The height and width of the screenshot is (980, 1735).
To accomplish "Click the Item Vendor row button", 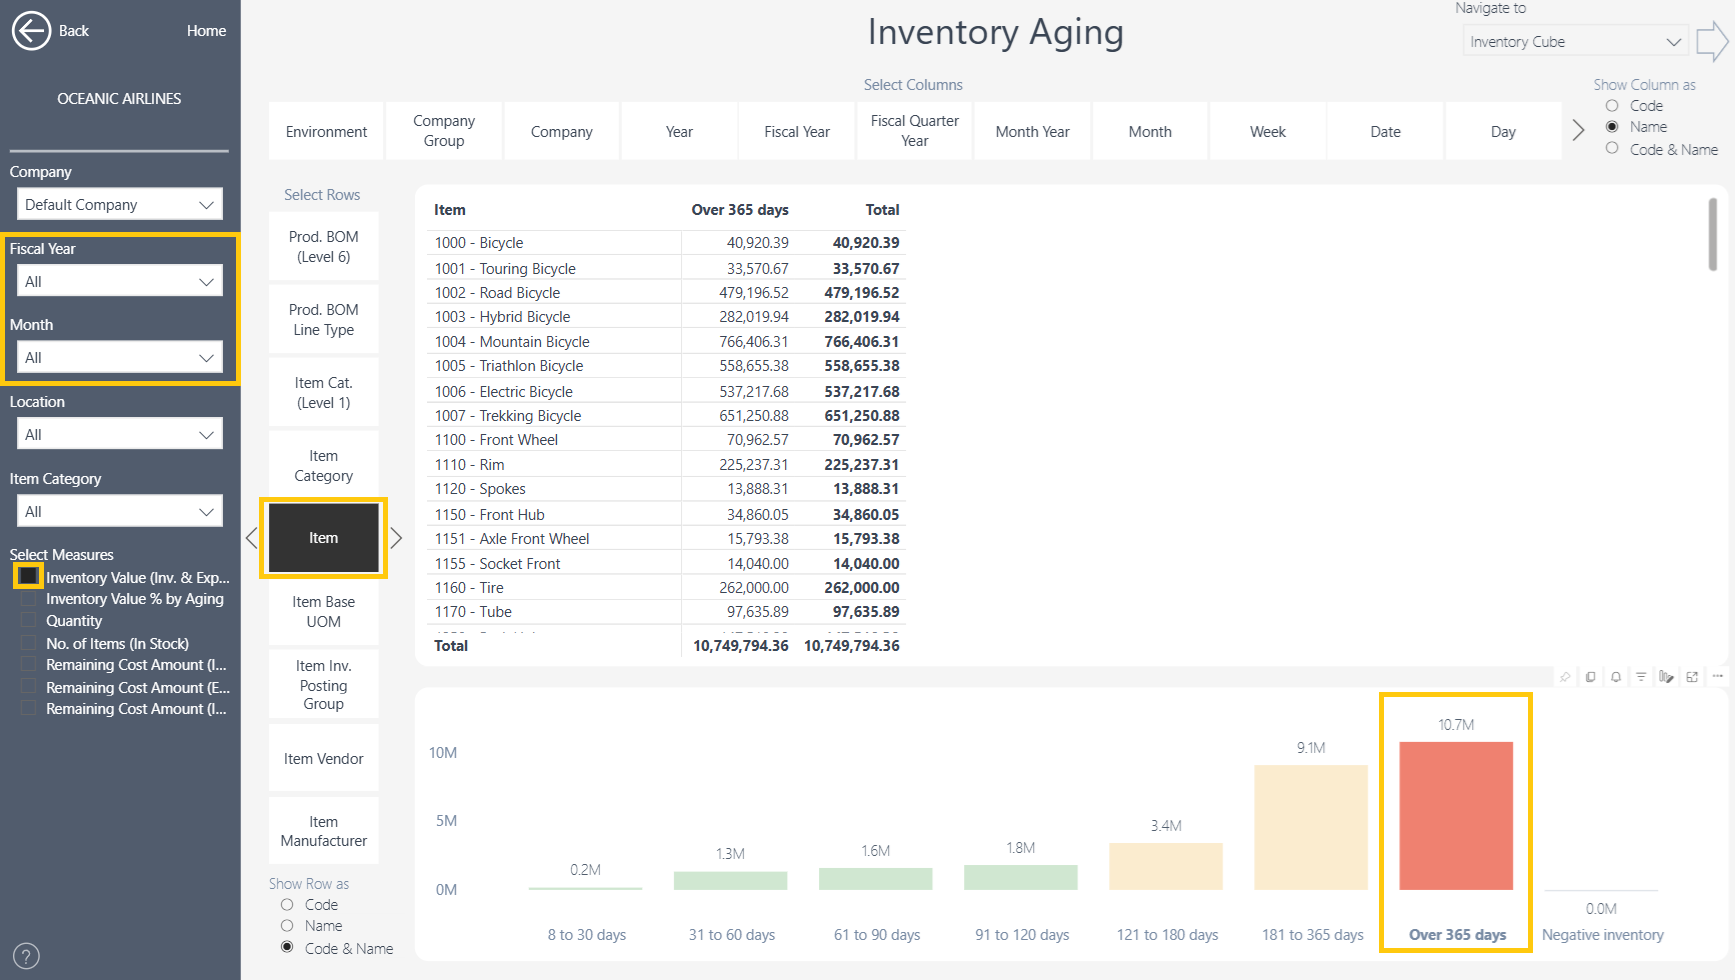I will click(323, 759).
